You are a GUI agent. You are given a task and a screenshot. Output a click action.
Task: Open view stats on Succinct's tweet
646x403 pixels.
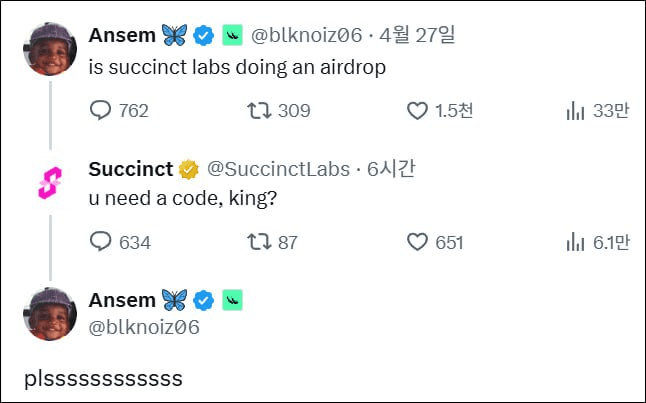tap(575, 241)
